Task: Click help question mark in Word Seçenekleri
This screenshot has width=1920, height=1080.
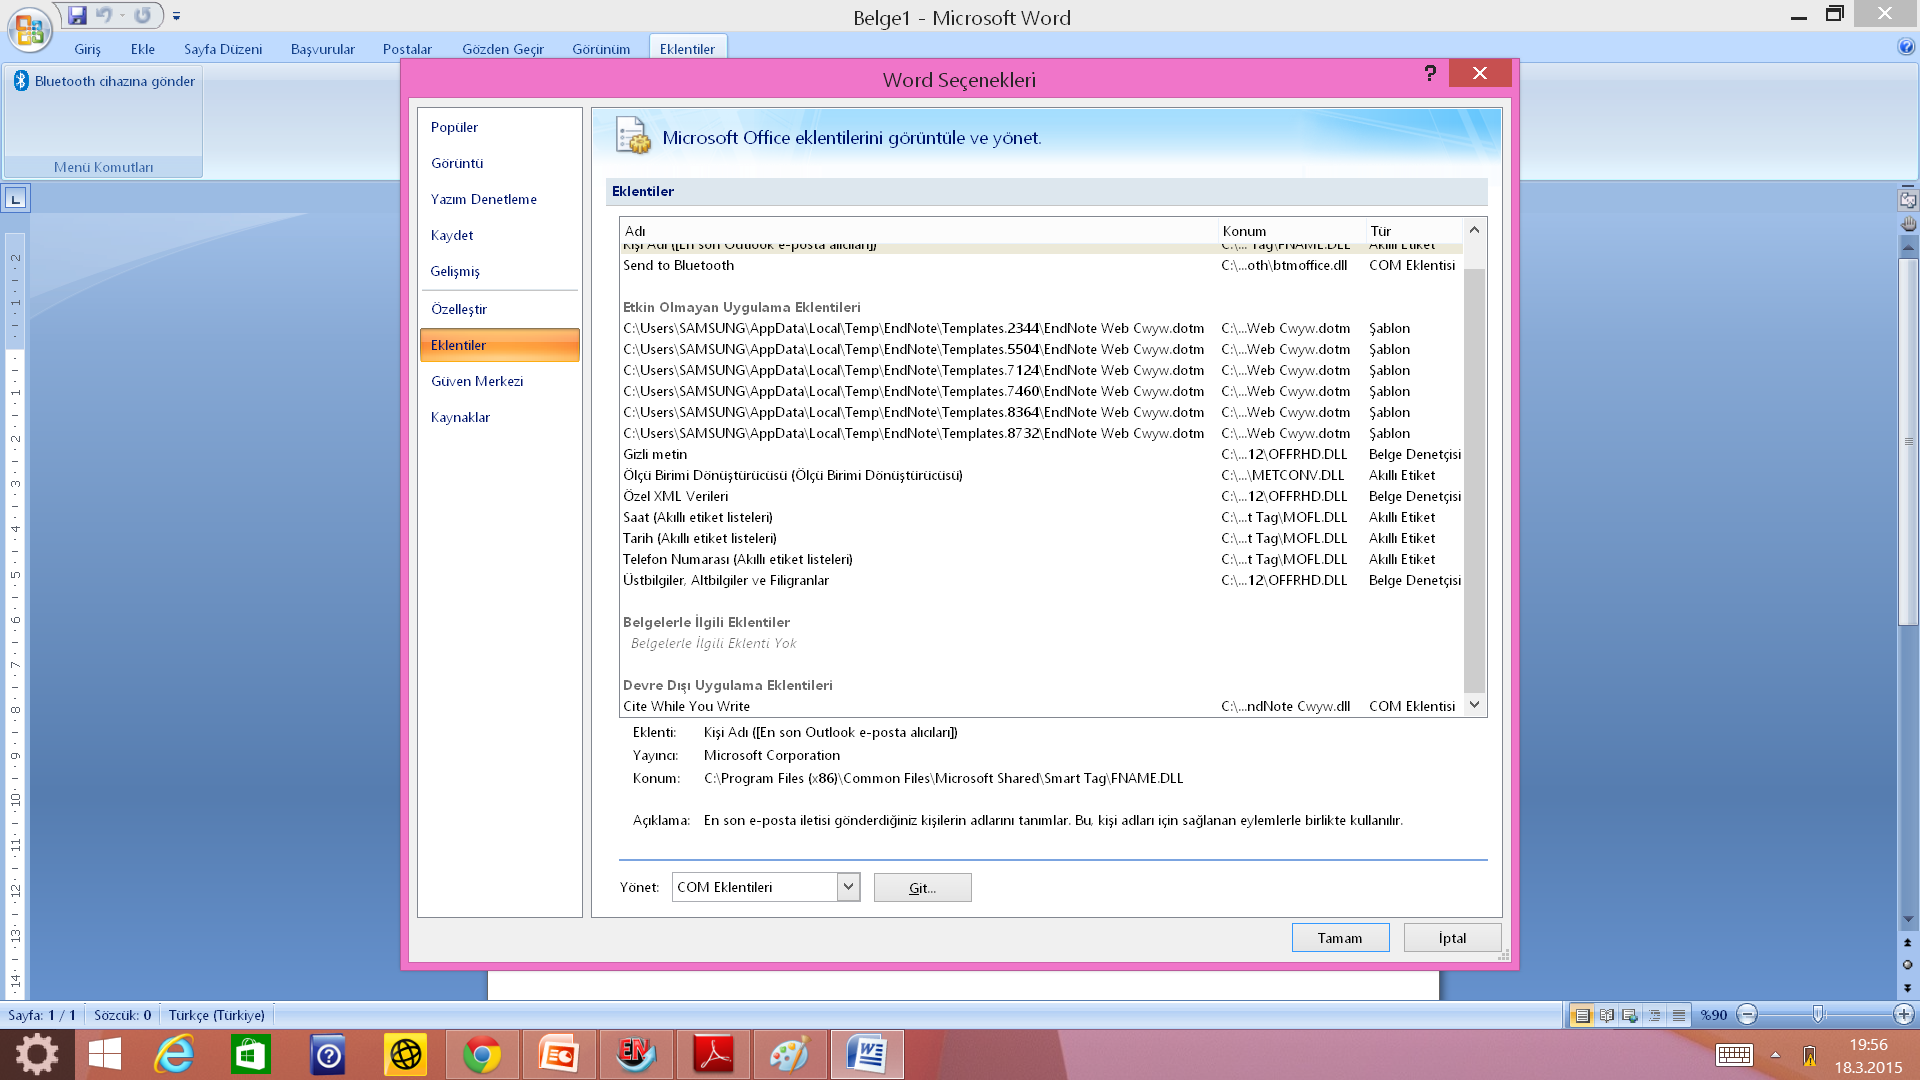Action: point(1430,73)
